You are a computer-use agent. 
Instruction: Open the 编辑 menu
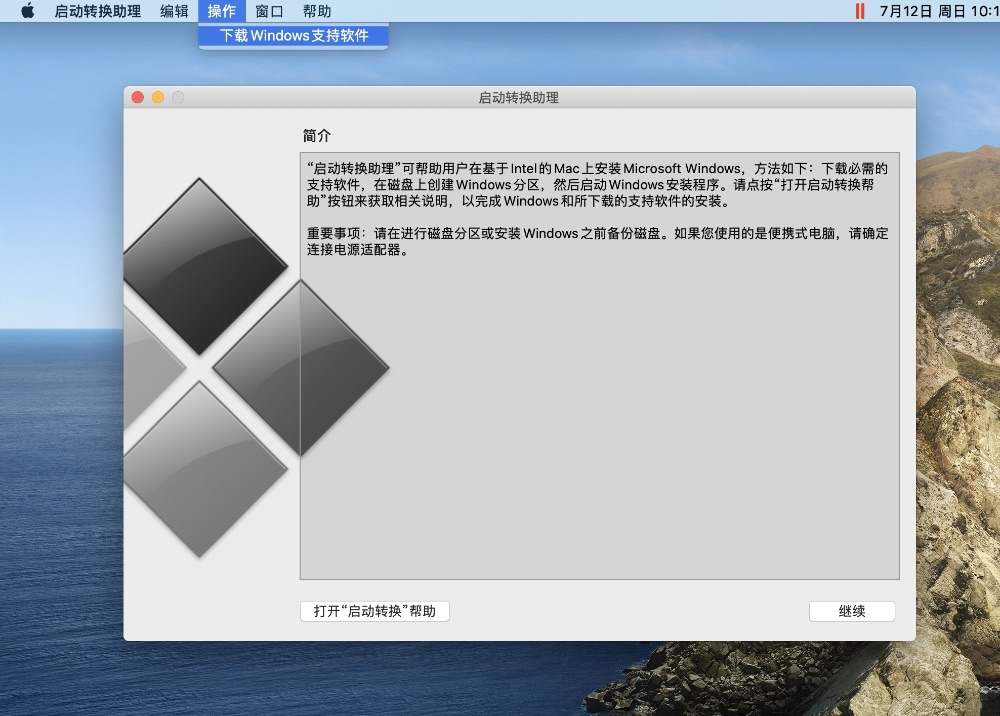coord(174,11)
